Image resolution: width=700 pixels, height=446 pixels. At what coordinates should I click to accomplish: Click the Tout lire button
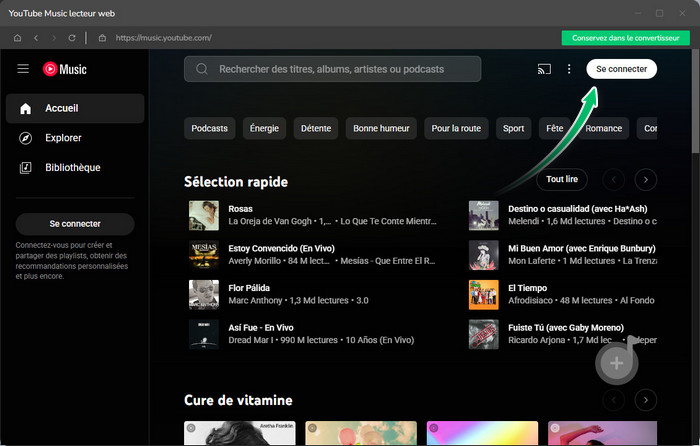[x=562, y=179]
